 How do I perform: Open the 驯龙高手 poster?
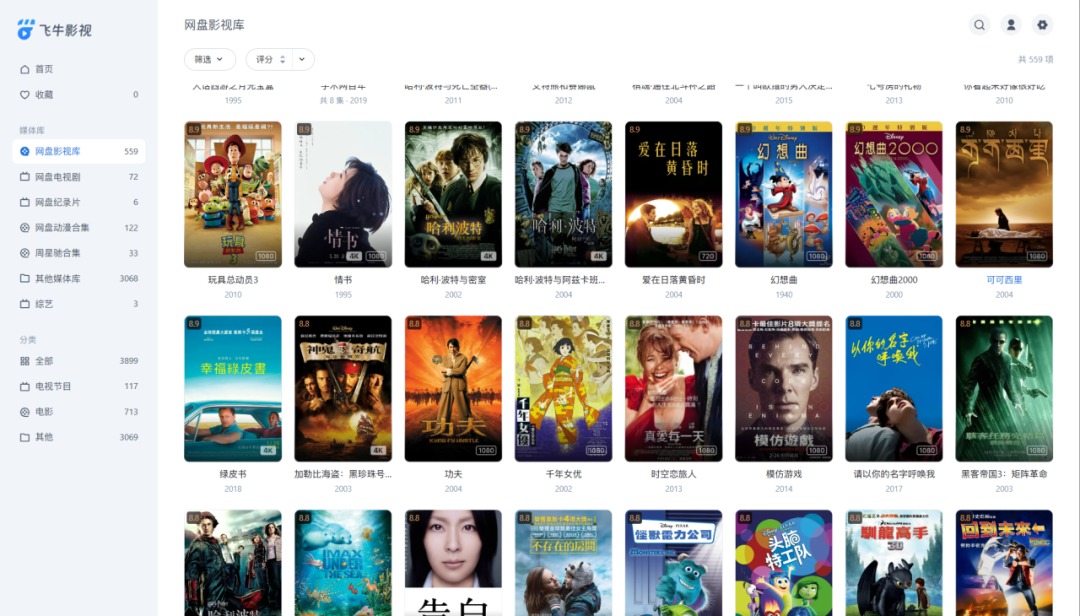tap(894, 563)
